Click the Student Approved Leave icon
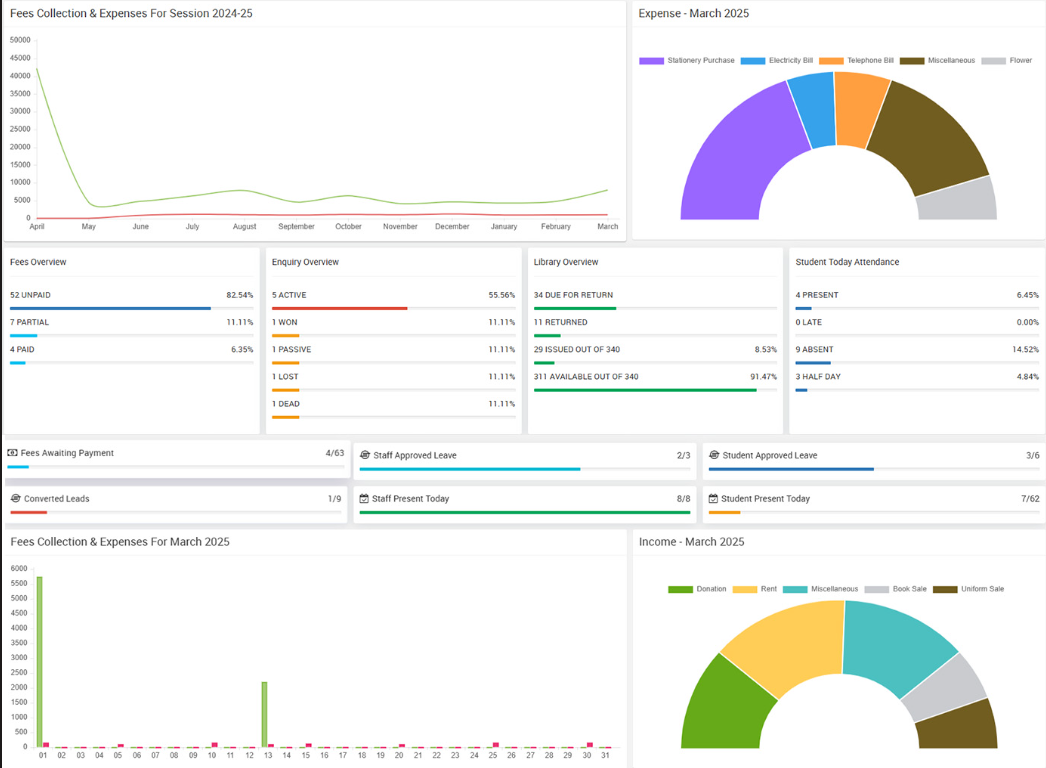 (714, 455)
